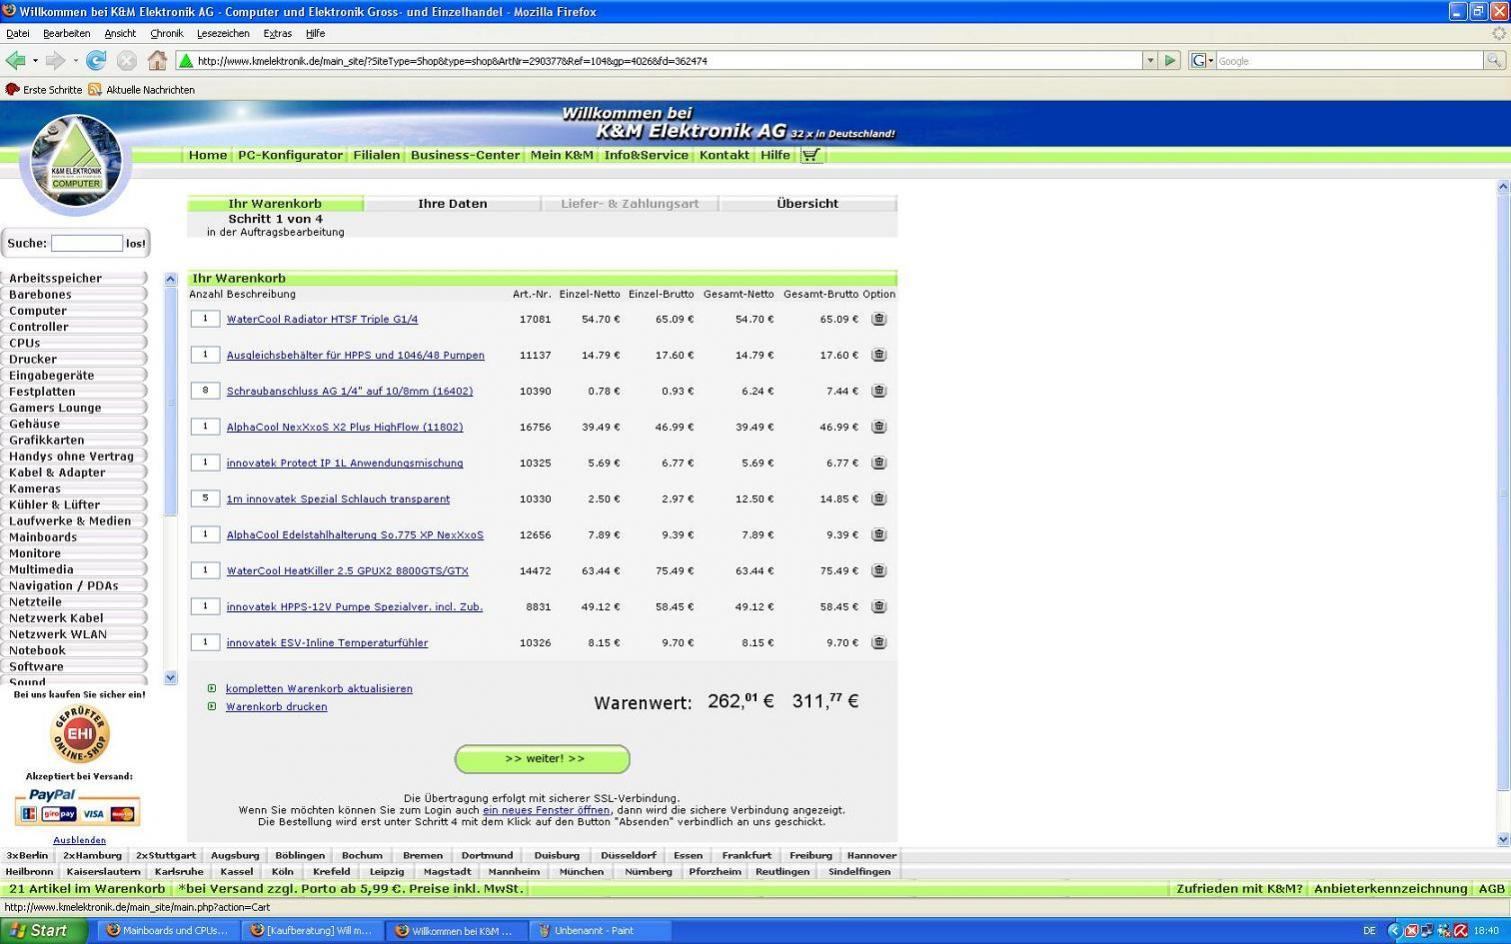Reload the page in Firefox
This screenshot has height=944, width=1511.
[96, 61]
